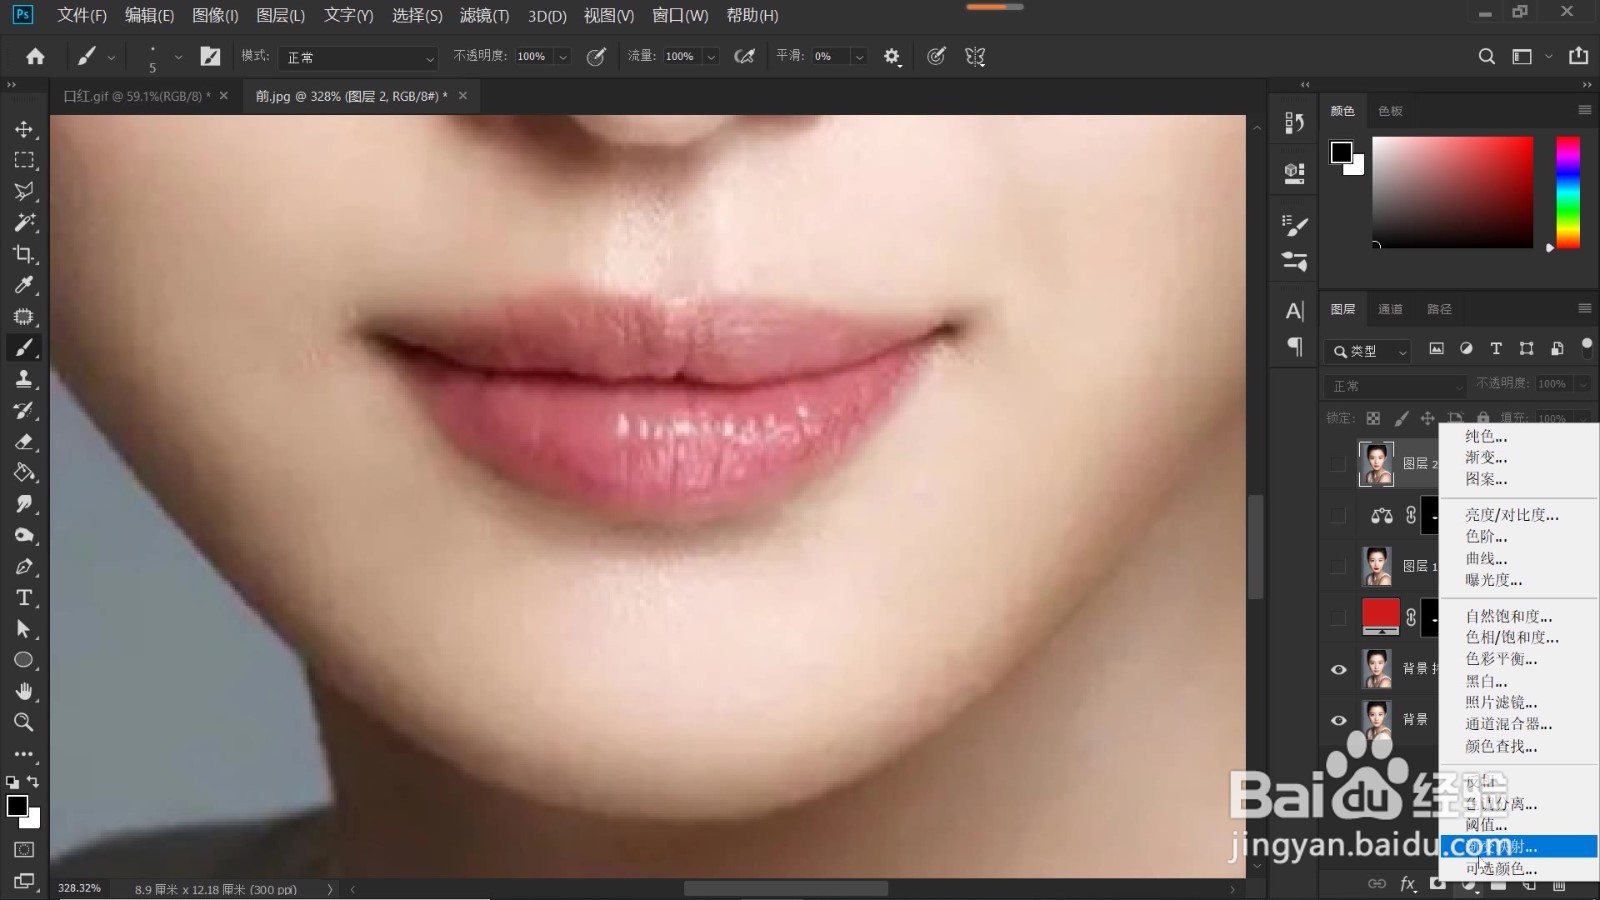Image resolution: width=1600 pixels, height=900 pixels.
Task: Select the Pen tool
Action: (x=24, y=567)
